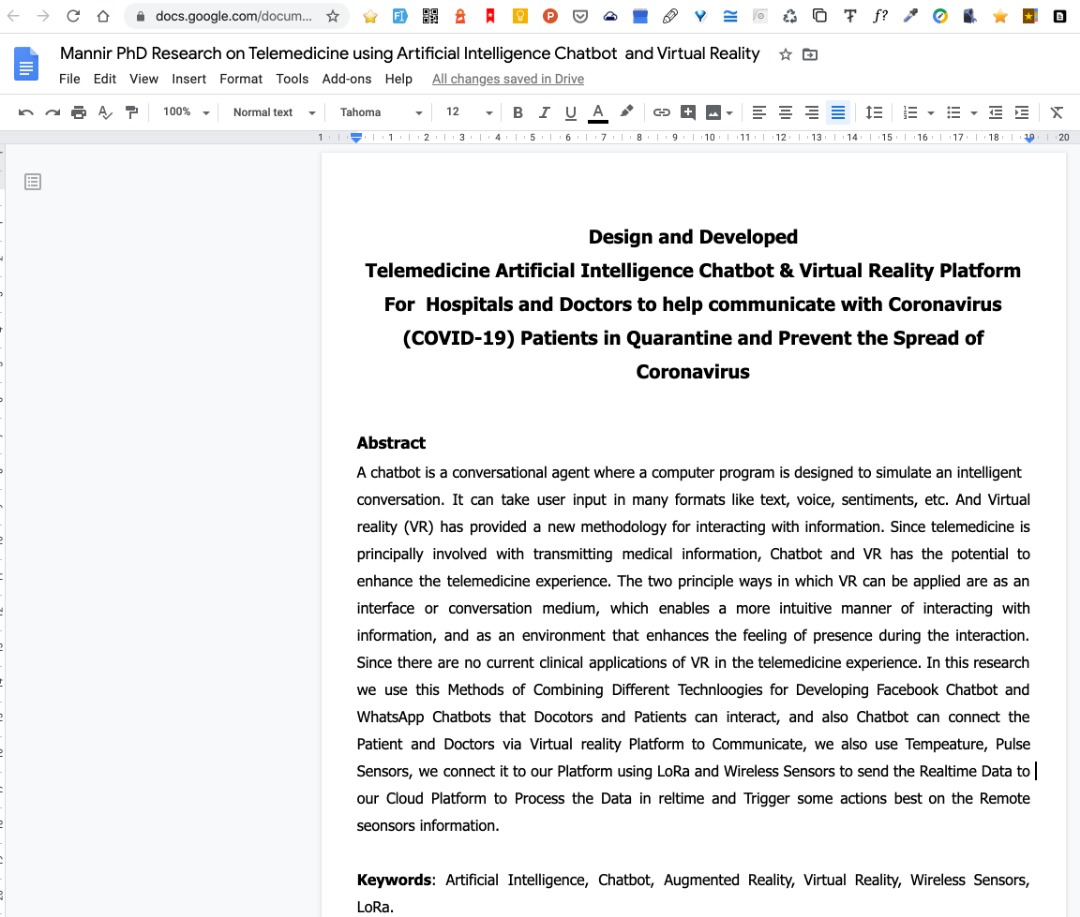
Task: Open the Add-ons menu
Action: pos(346,79)
